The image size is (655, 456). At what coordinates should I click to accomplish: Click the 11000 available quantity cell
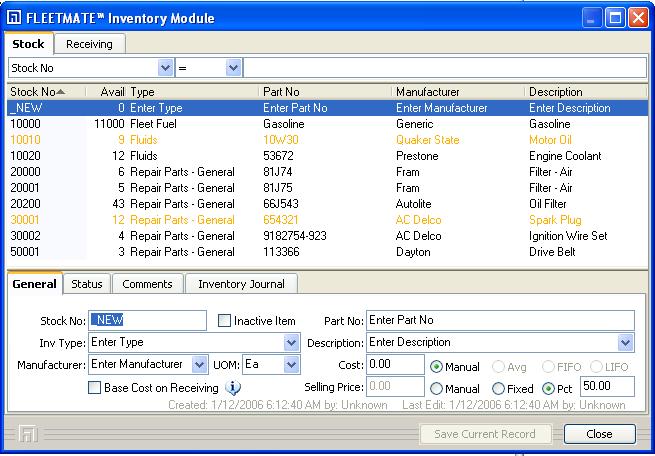click(x=109, y=124)
